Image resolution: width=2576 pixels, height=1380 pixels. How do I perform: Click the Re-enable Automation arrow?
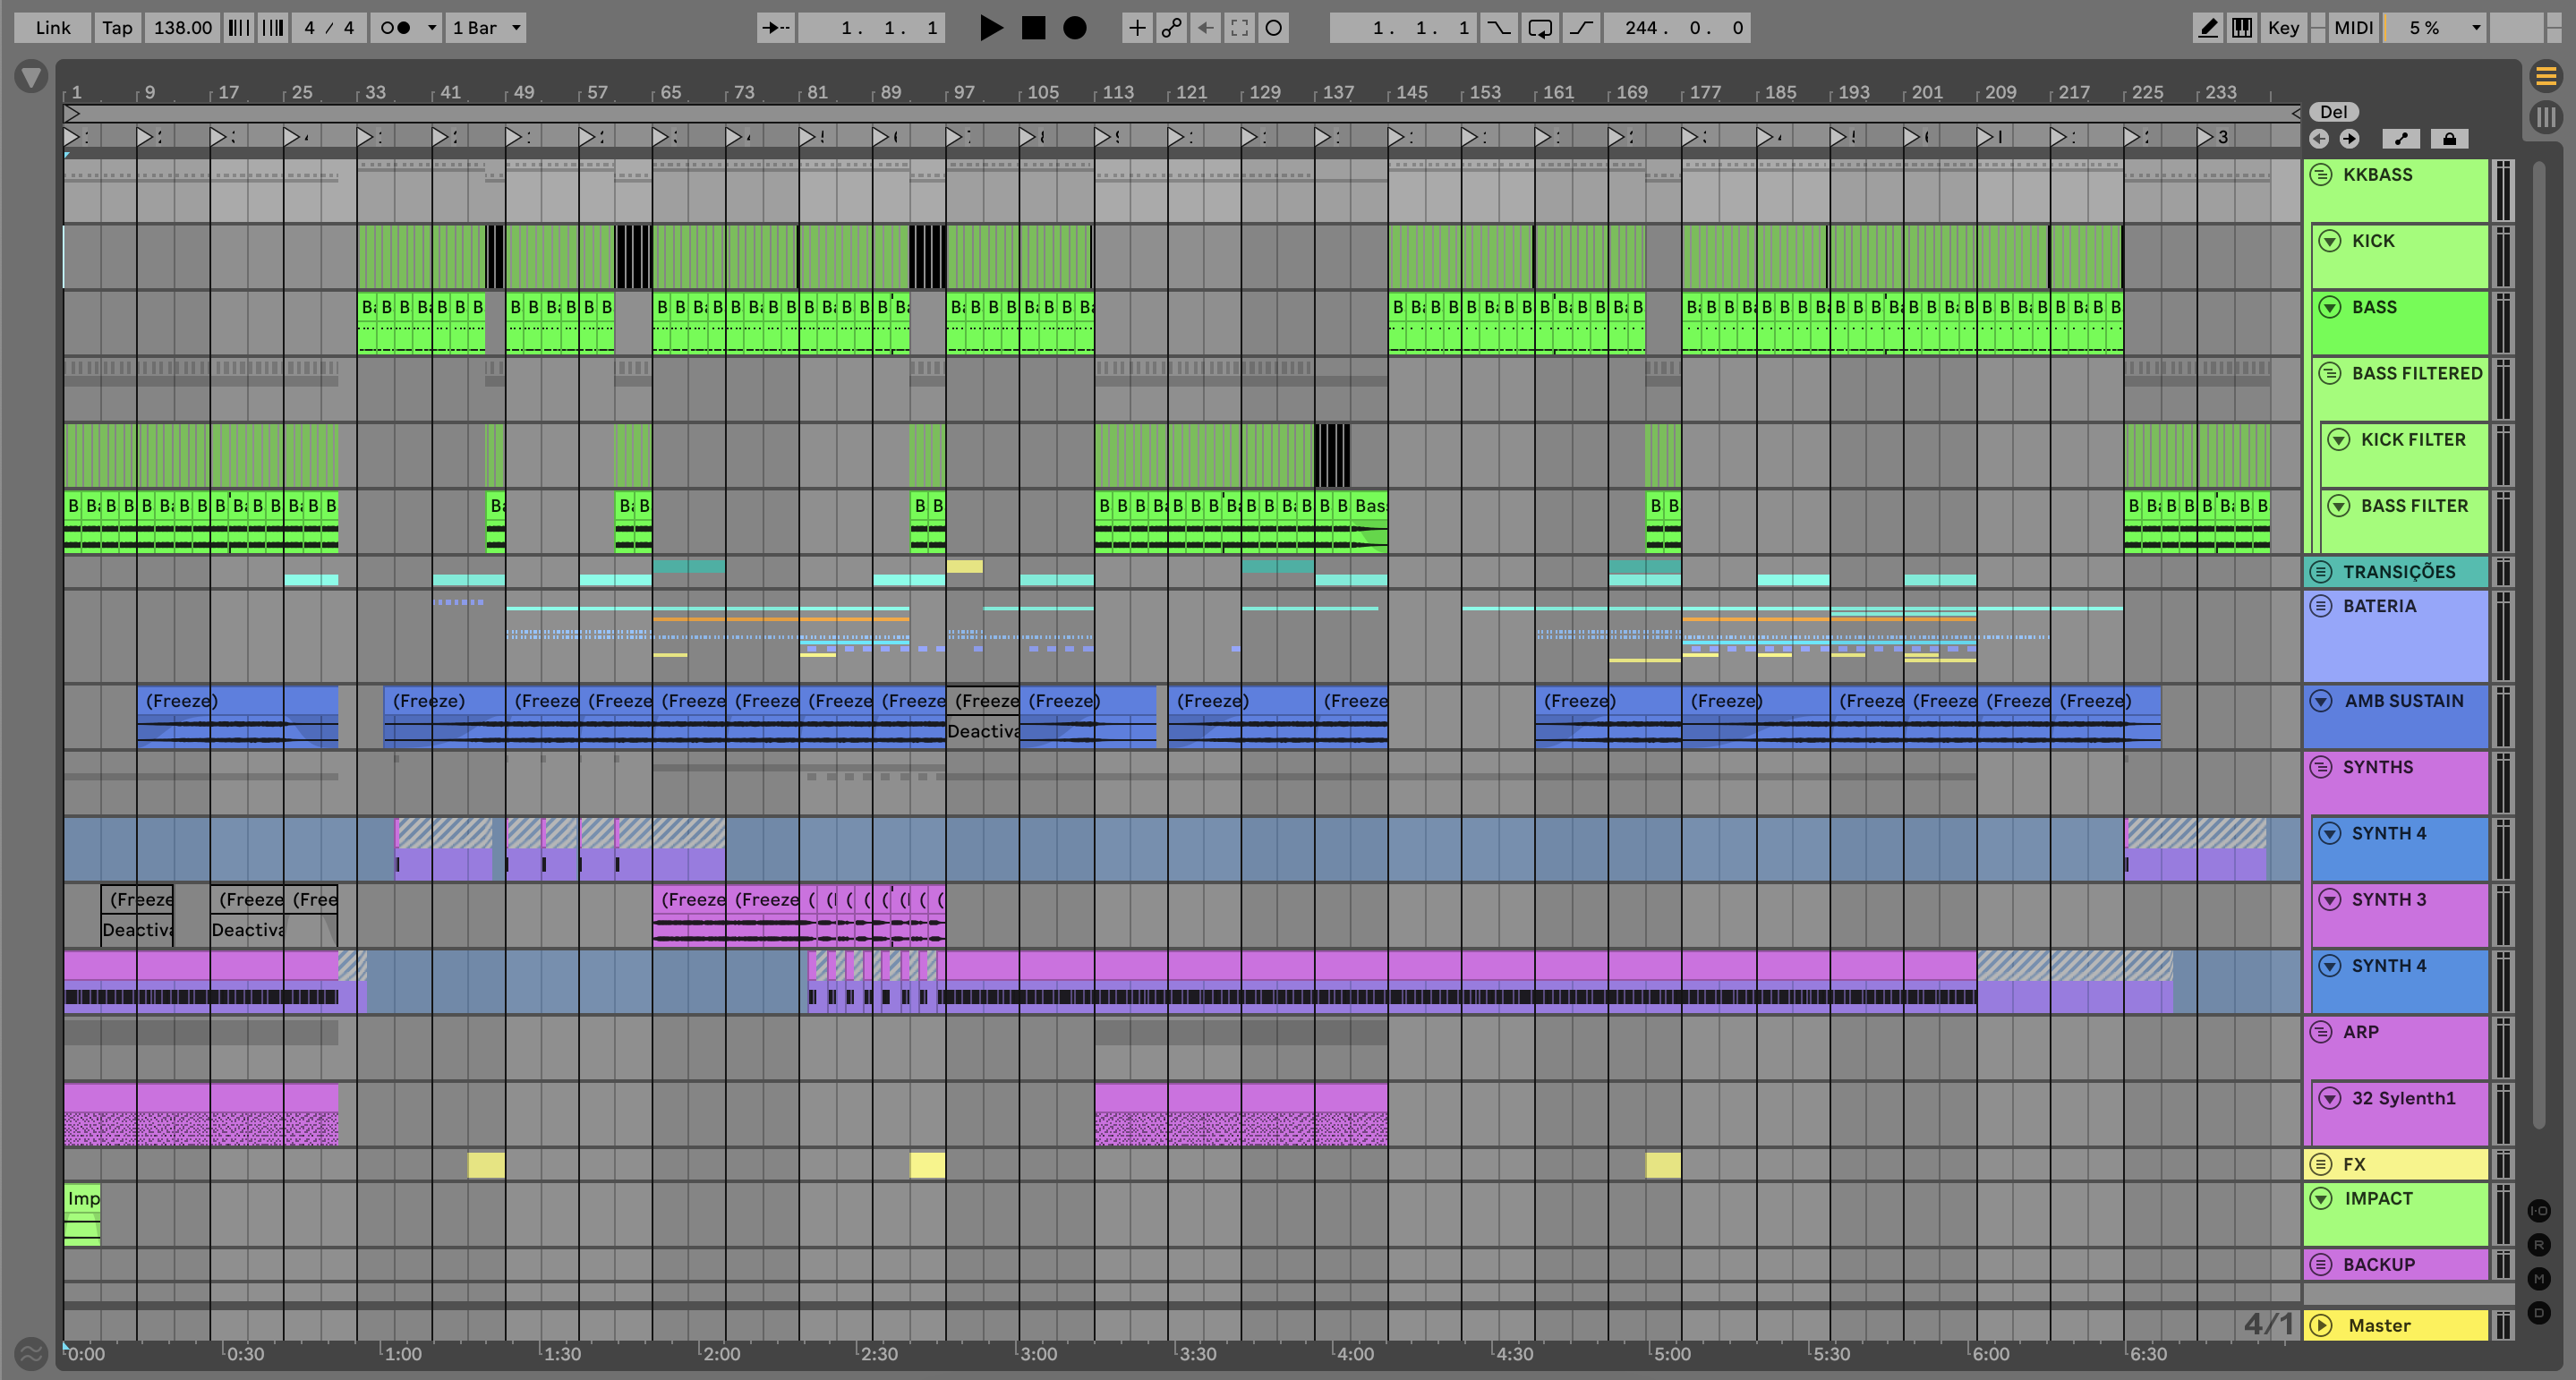pos(1205,28)
